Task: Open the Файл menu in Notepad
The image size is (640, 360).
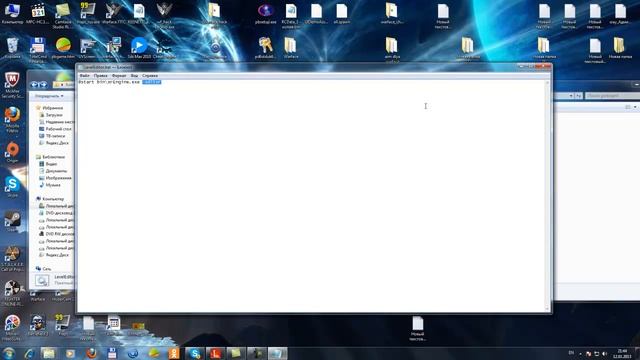Action: [x=84, y=76]
